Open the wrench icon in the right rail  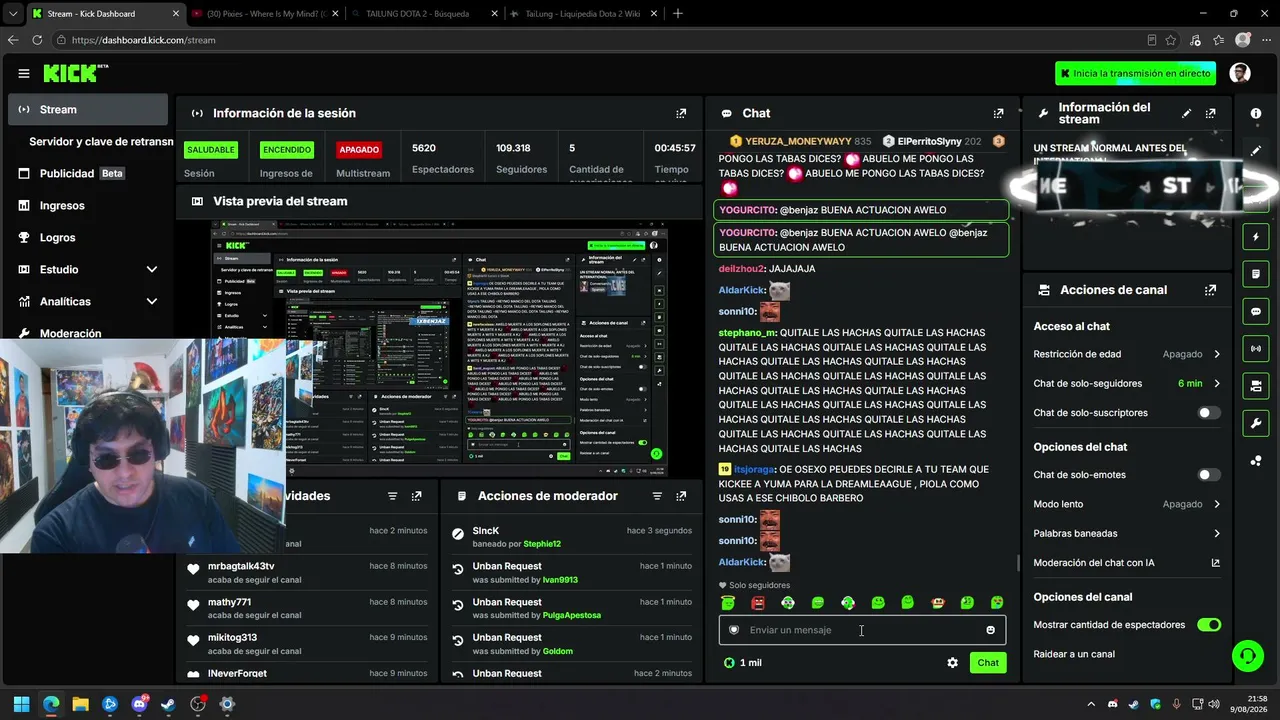pos(1256,423)
